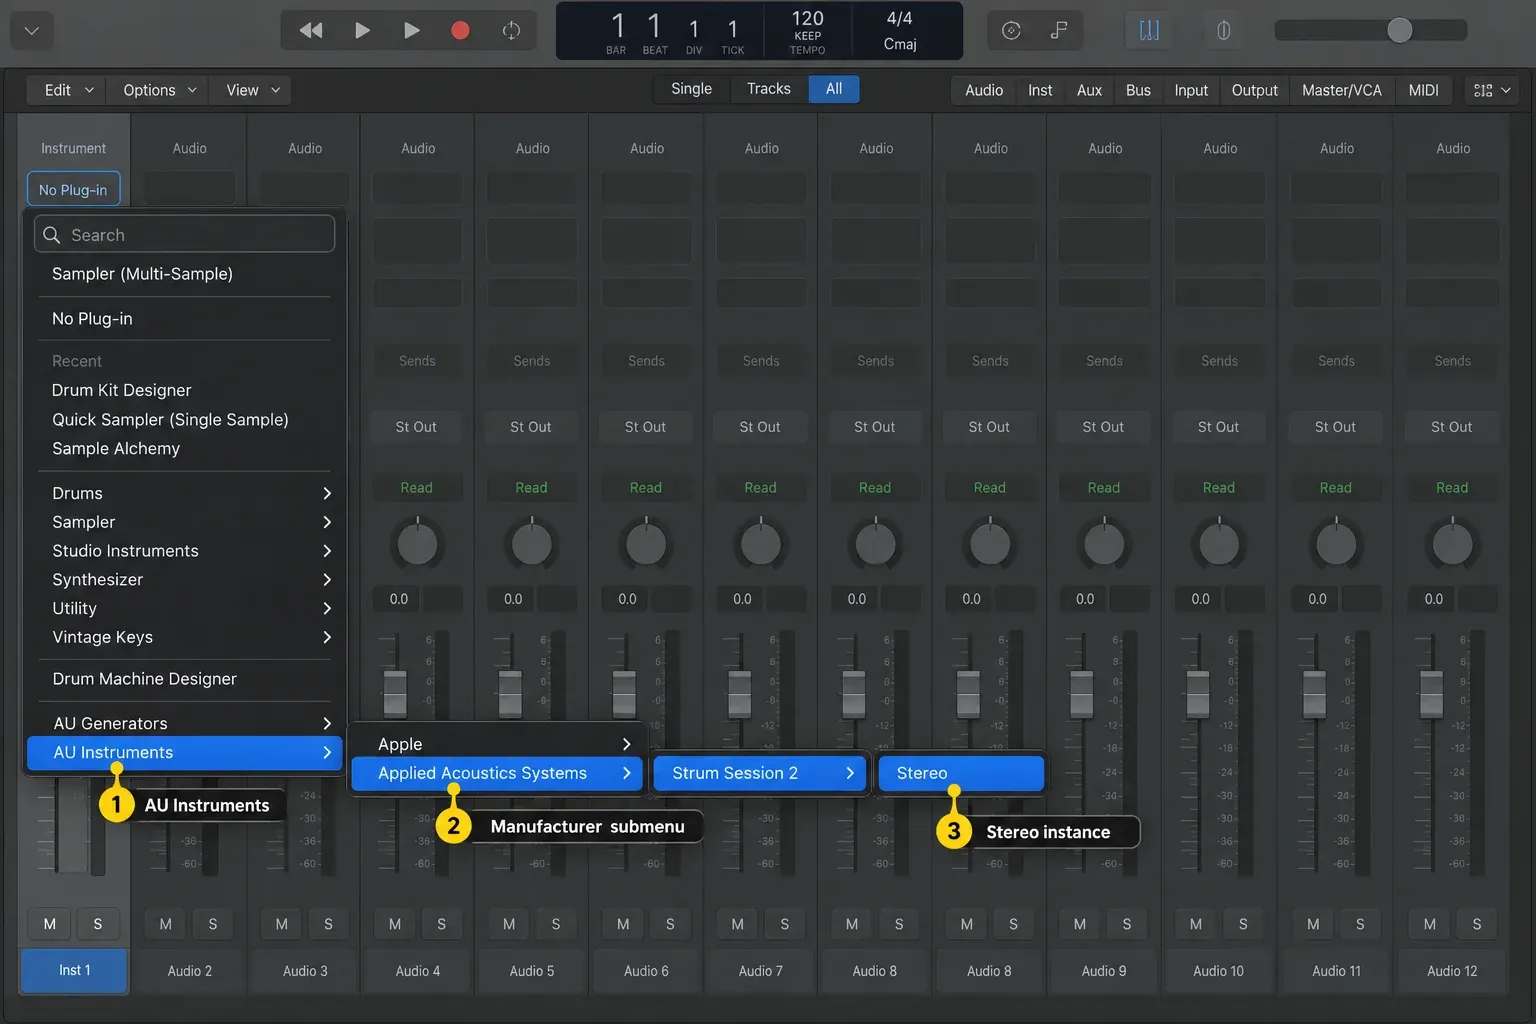
Task: Solo the Inst 1 channel strip
Action: click(97, 924)
